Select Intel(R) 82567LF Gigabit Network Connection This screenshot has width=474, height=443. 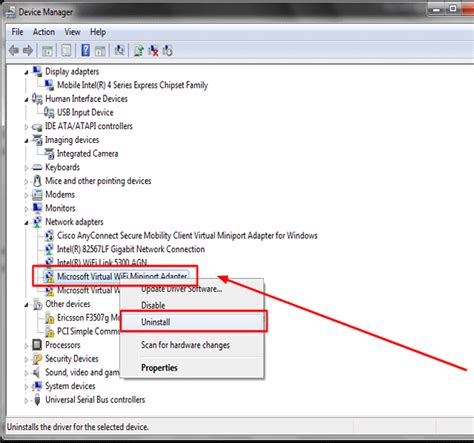[x=131, y=249]
